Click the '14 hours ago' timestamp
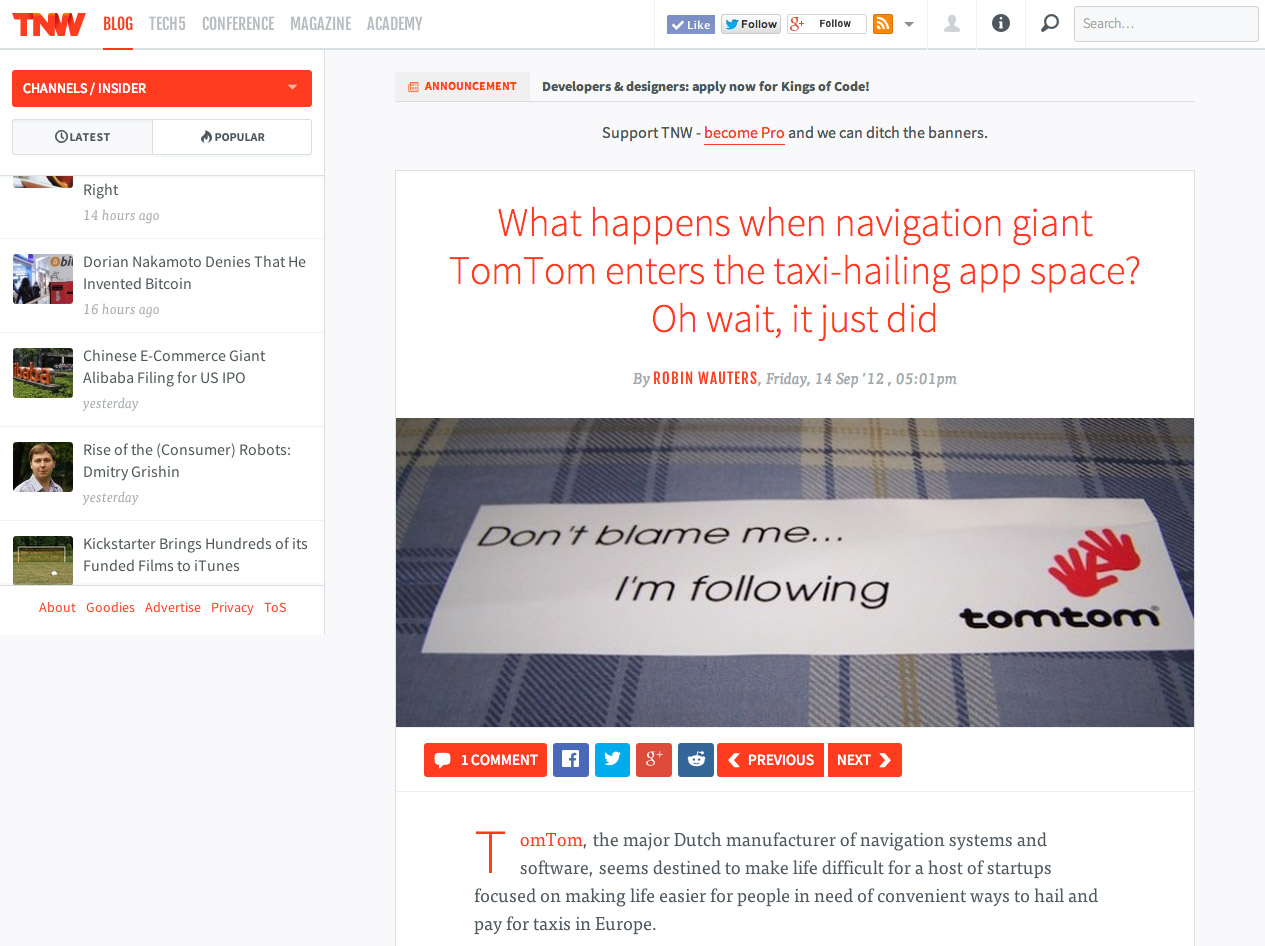This screenshot has width=1265, height=946. (121, 216)
